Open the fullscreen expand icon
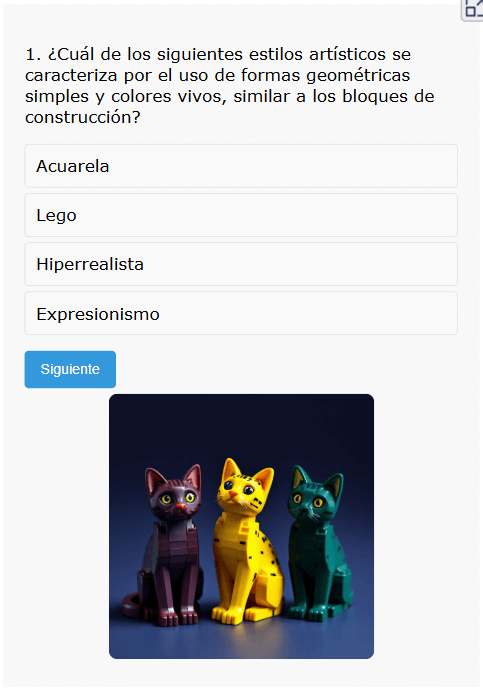The width and height of the screenshot is (483, 689). click(473, 9)
